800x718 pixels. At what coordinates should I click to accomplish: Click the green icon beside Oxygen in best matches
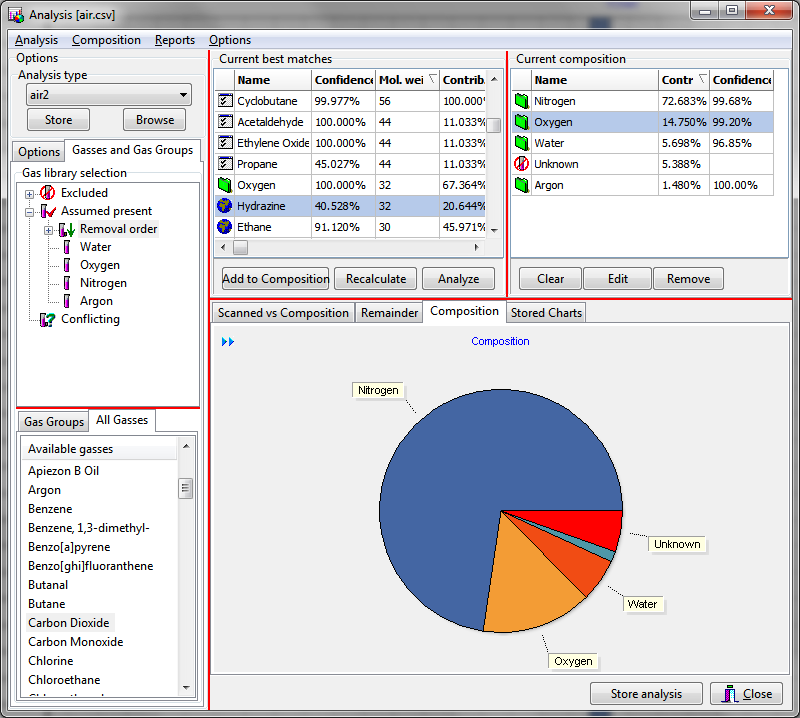[225, 185]
